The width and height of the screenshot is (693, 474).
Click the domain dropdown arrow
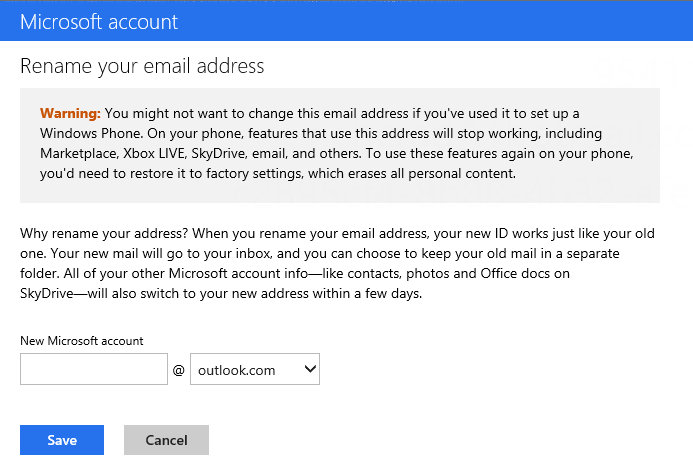pyautogui.click(x=310, y=370)
